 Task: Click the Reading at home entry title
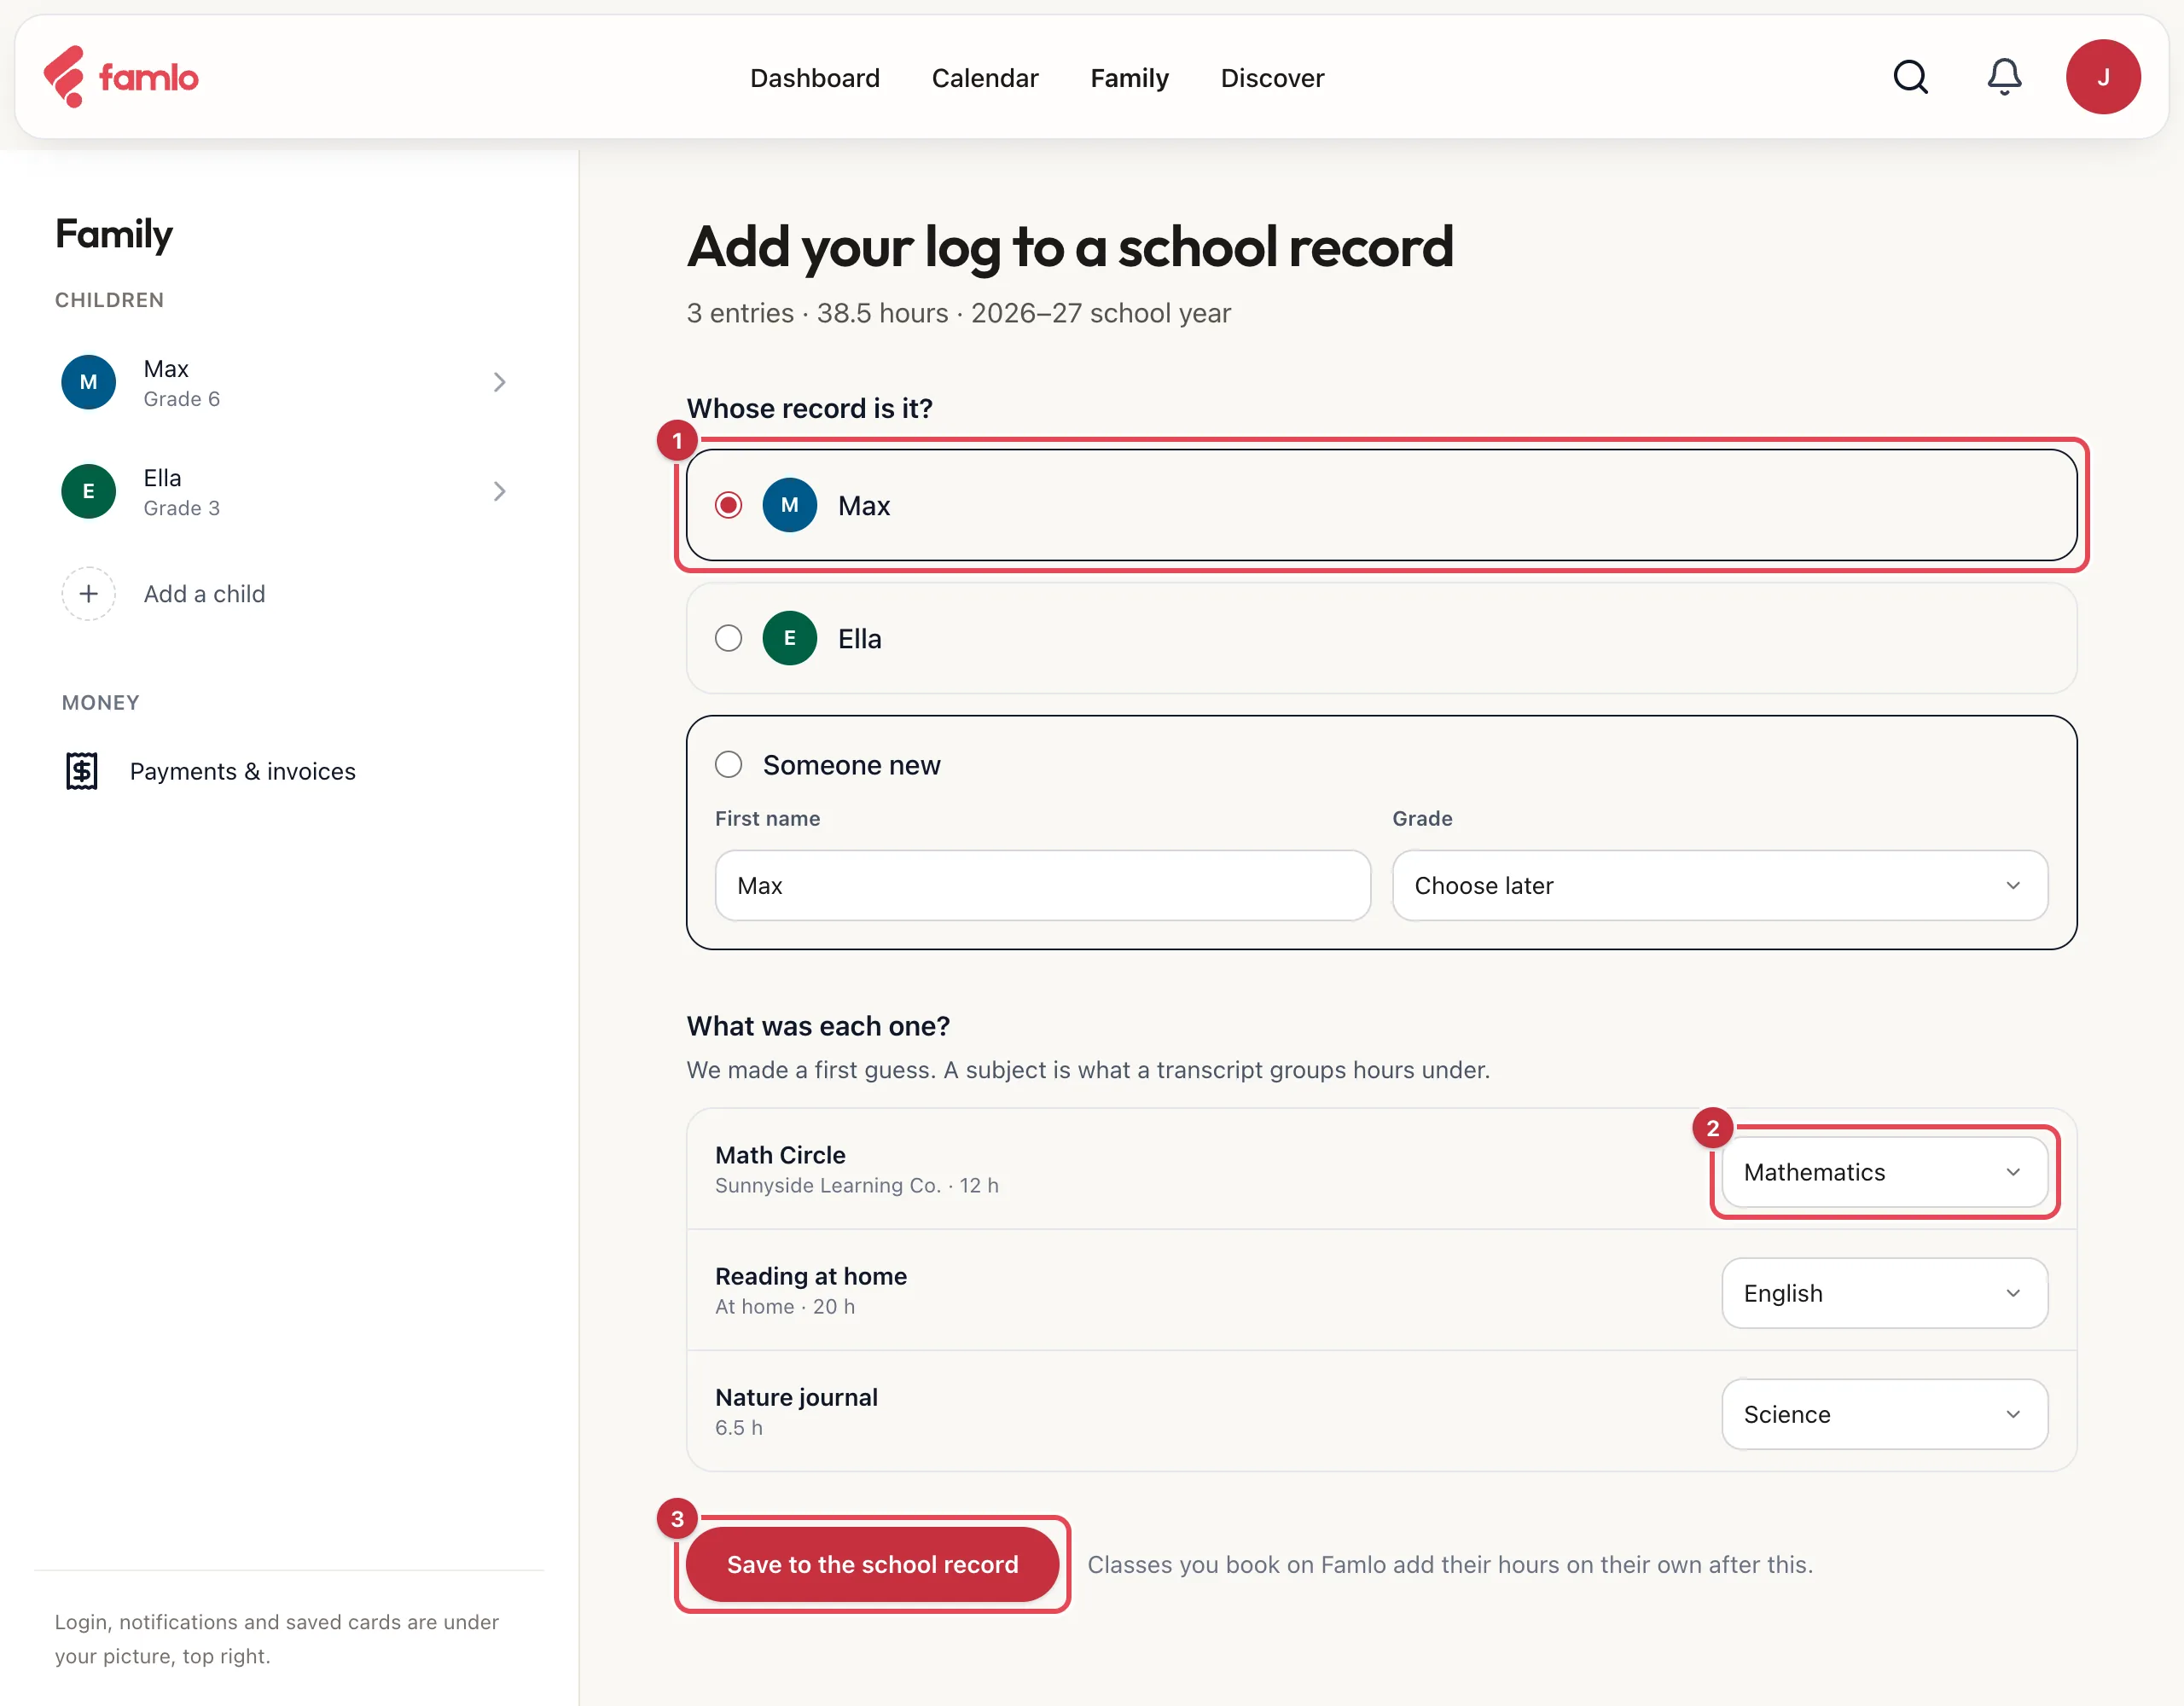(x=810, y=1276)
